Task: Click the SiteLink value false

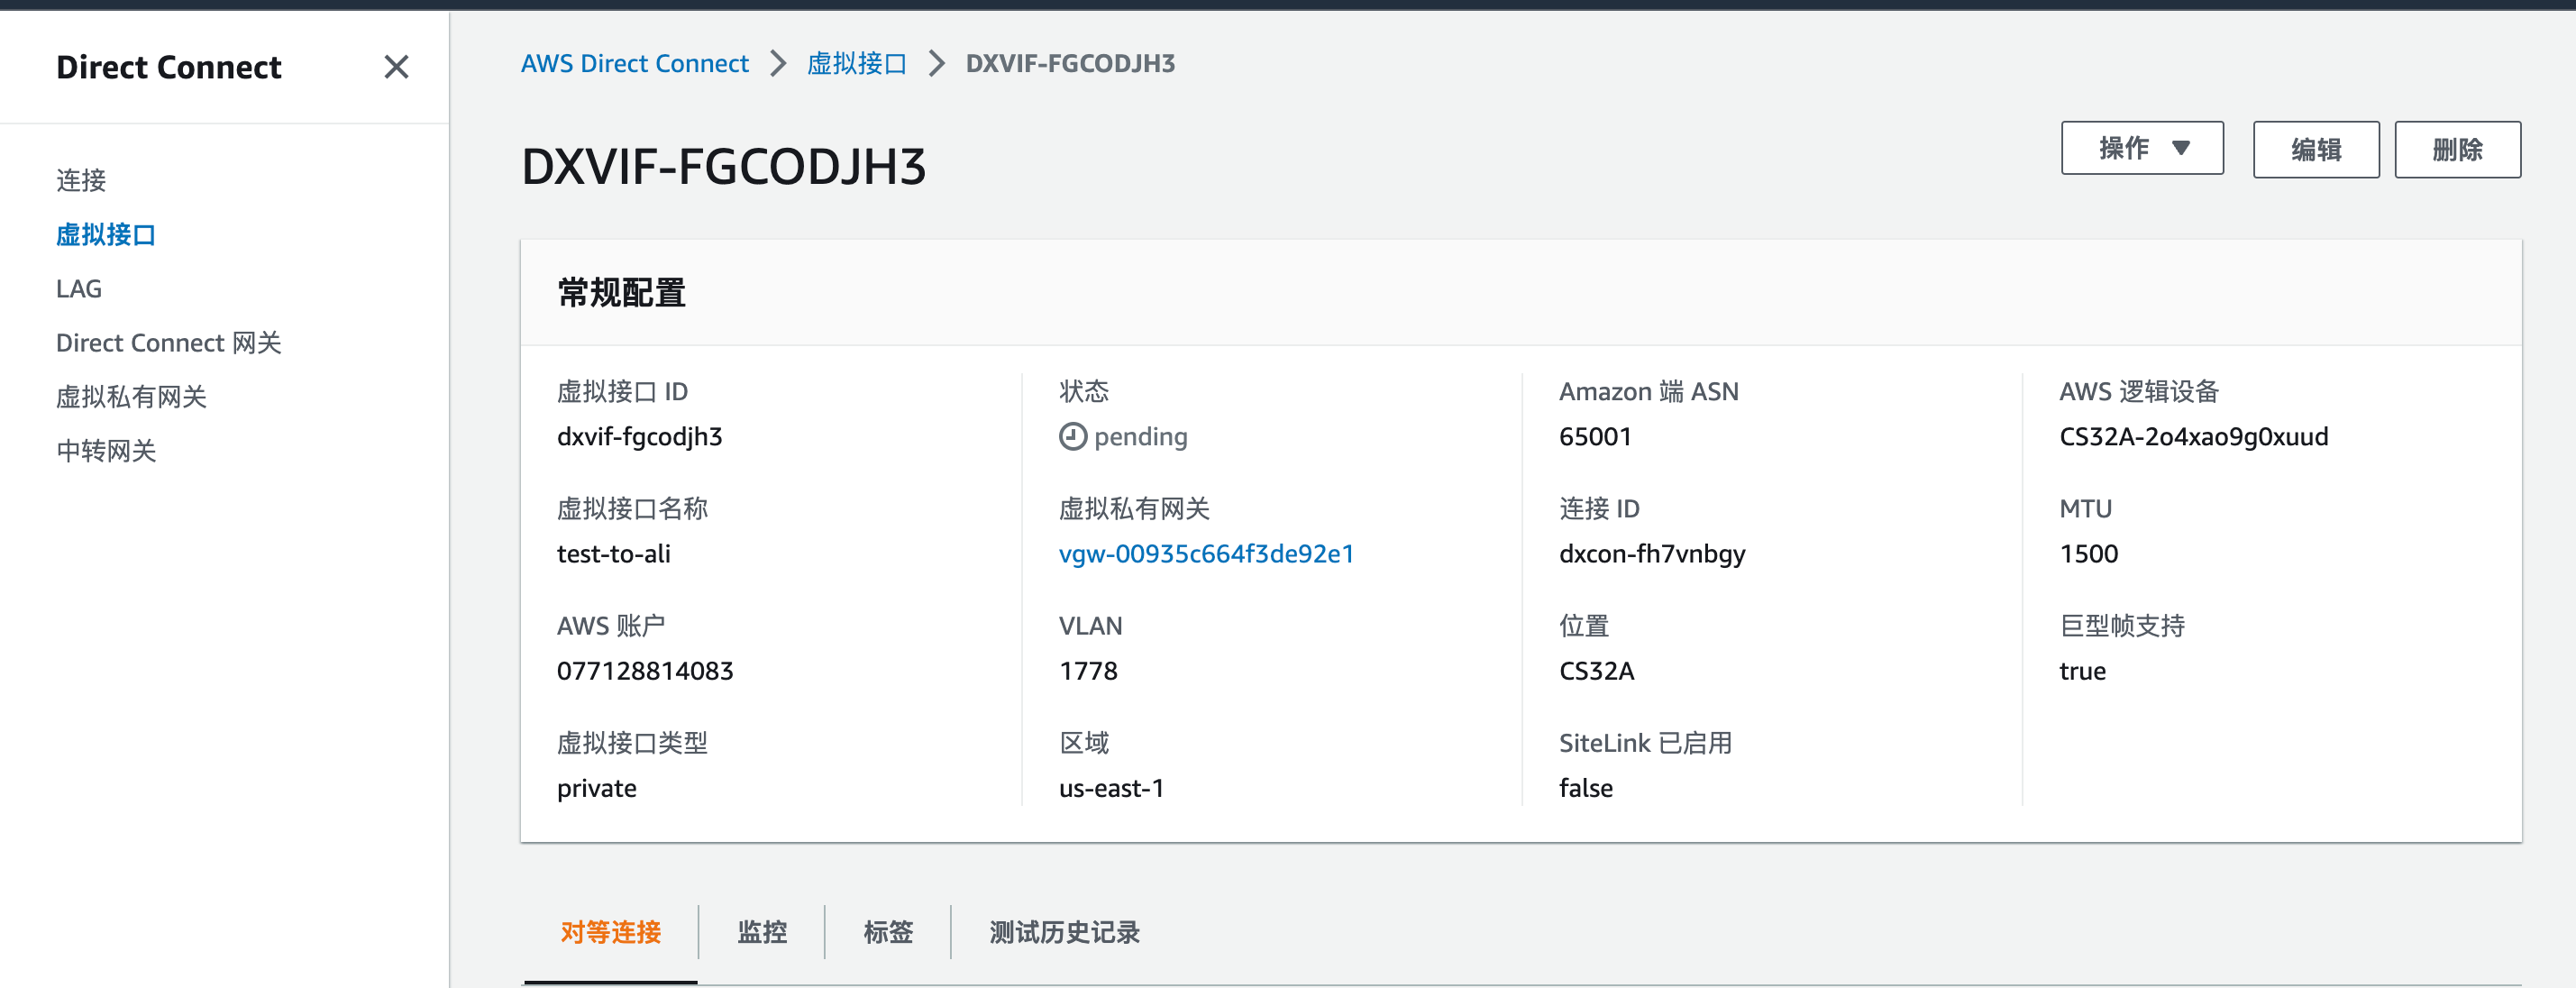Action: click(1585, 788)
